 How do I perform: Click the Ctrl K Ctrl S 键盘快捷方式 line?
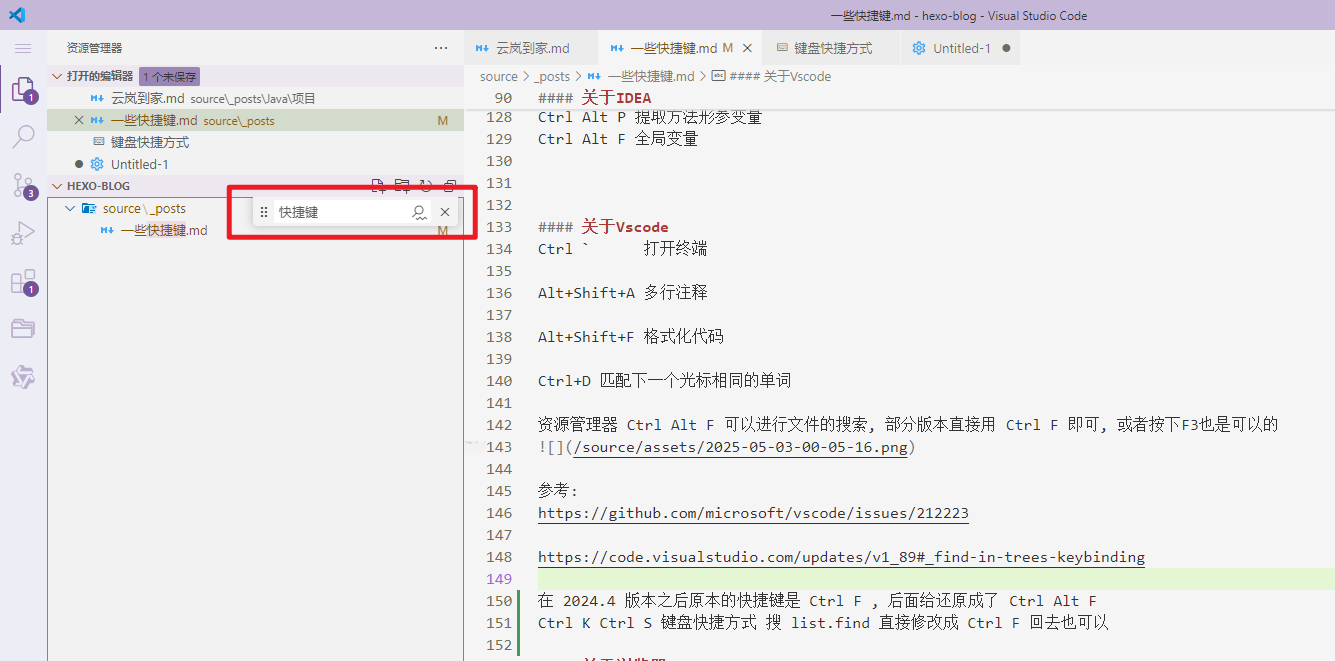(x=823, y=623)
